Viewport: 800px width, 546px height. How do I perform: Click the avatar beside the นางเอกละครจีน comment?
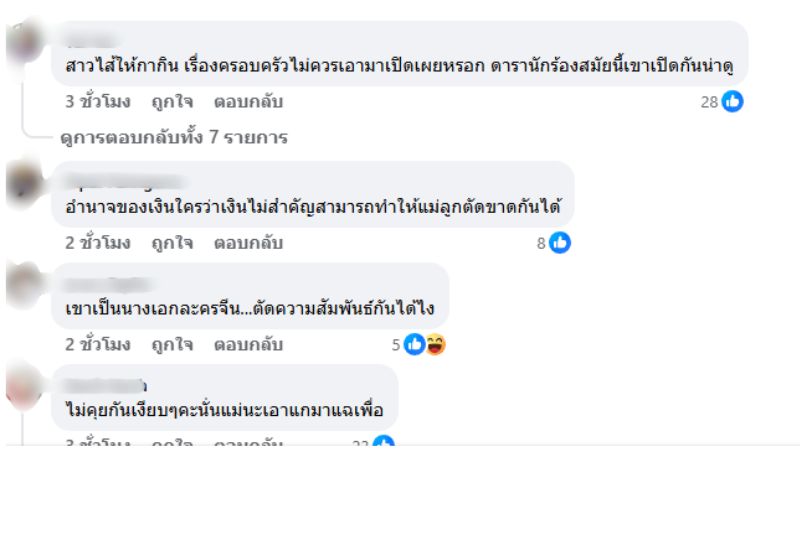[25, 285]
